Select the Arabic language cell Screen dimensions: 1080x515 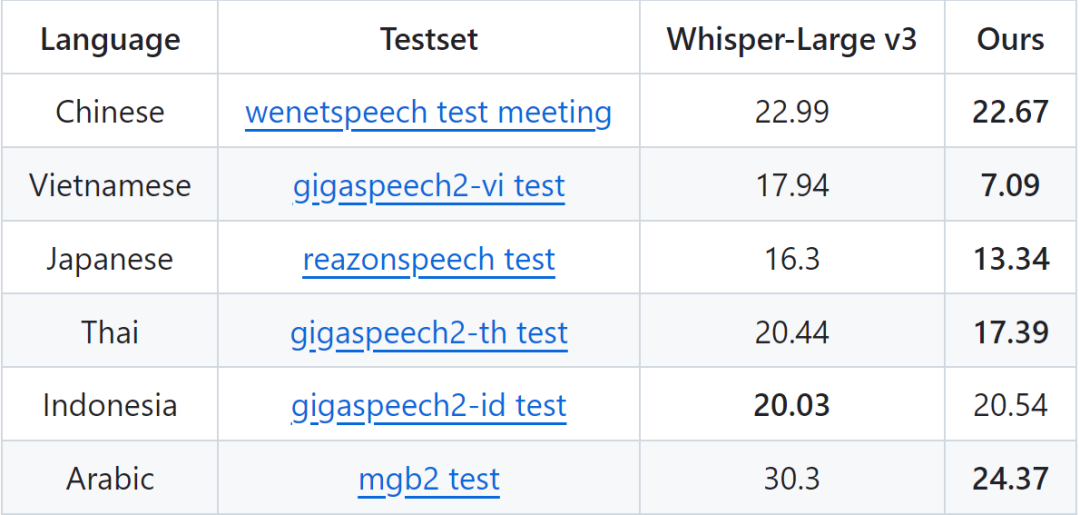coord(110,479)
